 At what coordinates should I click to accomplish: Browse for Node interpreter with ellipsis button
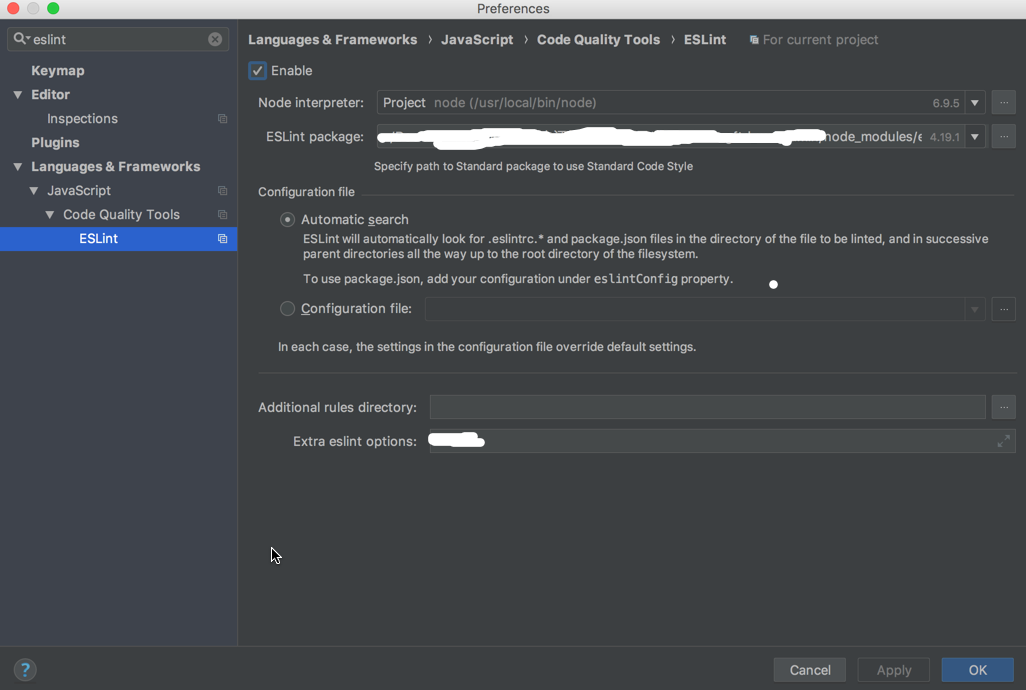coord(1004,103)
